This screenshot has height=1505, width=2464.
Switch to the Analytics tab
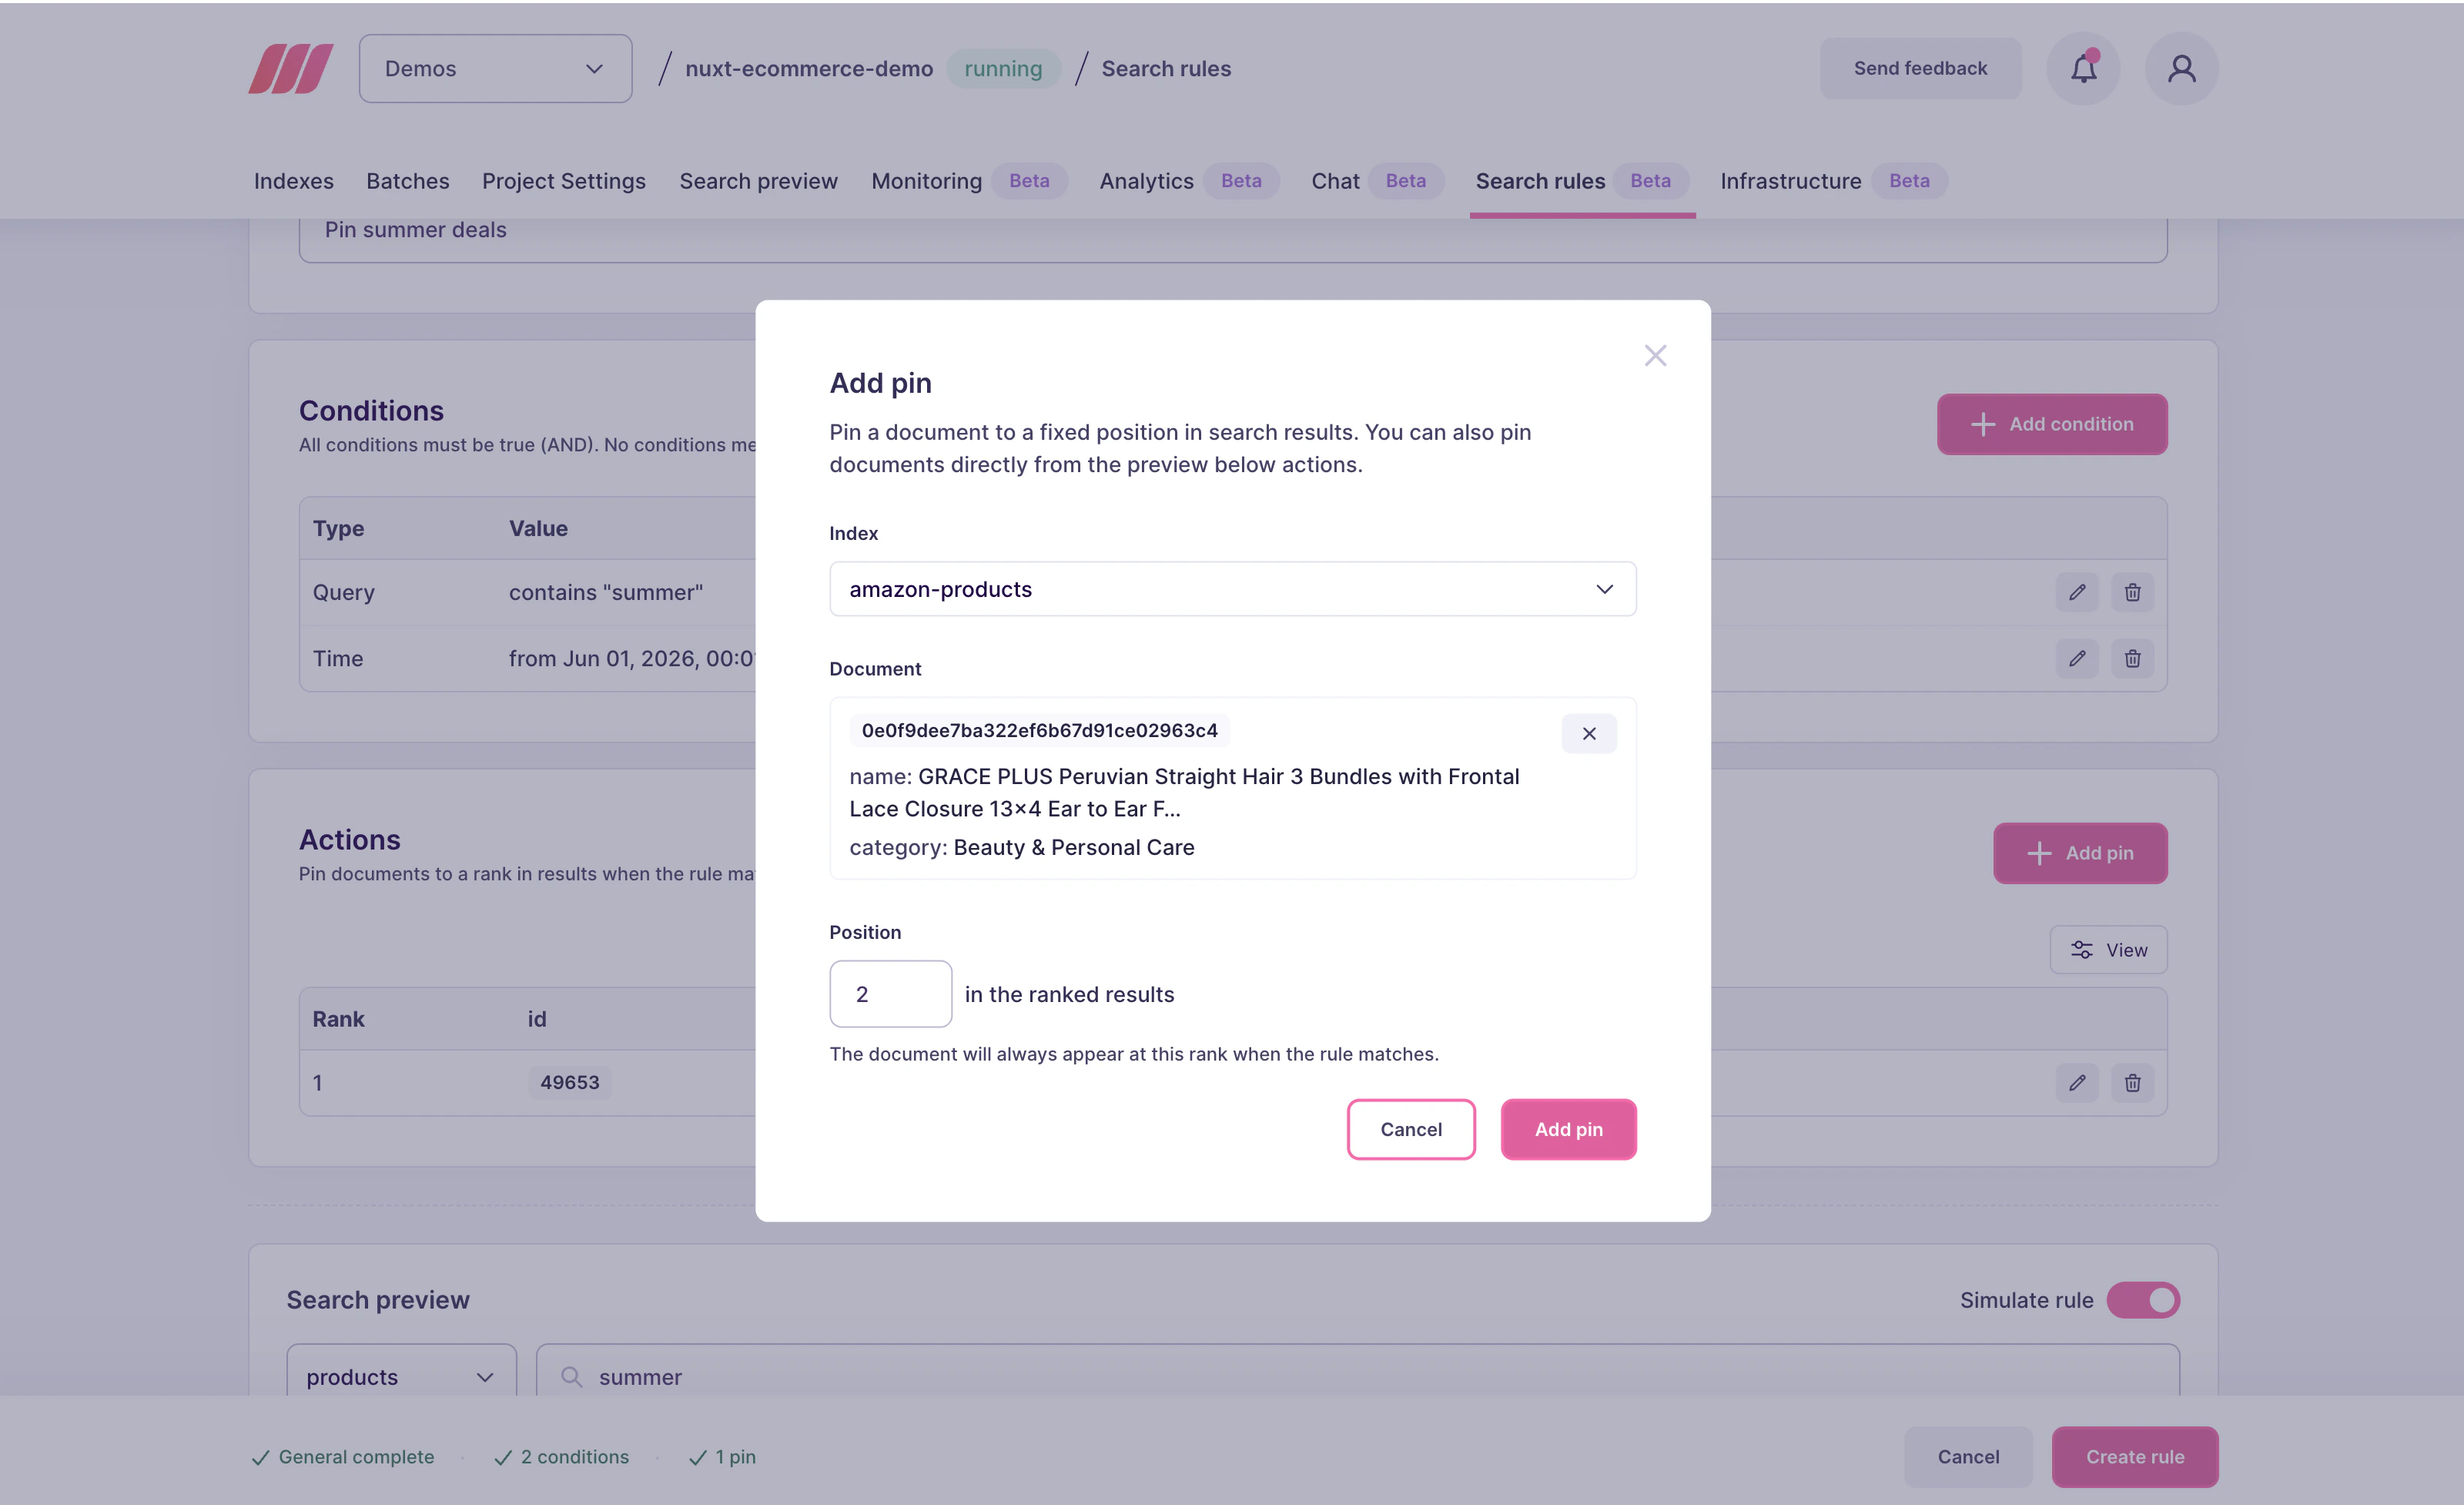coord(1146,181)
